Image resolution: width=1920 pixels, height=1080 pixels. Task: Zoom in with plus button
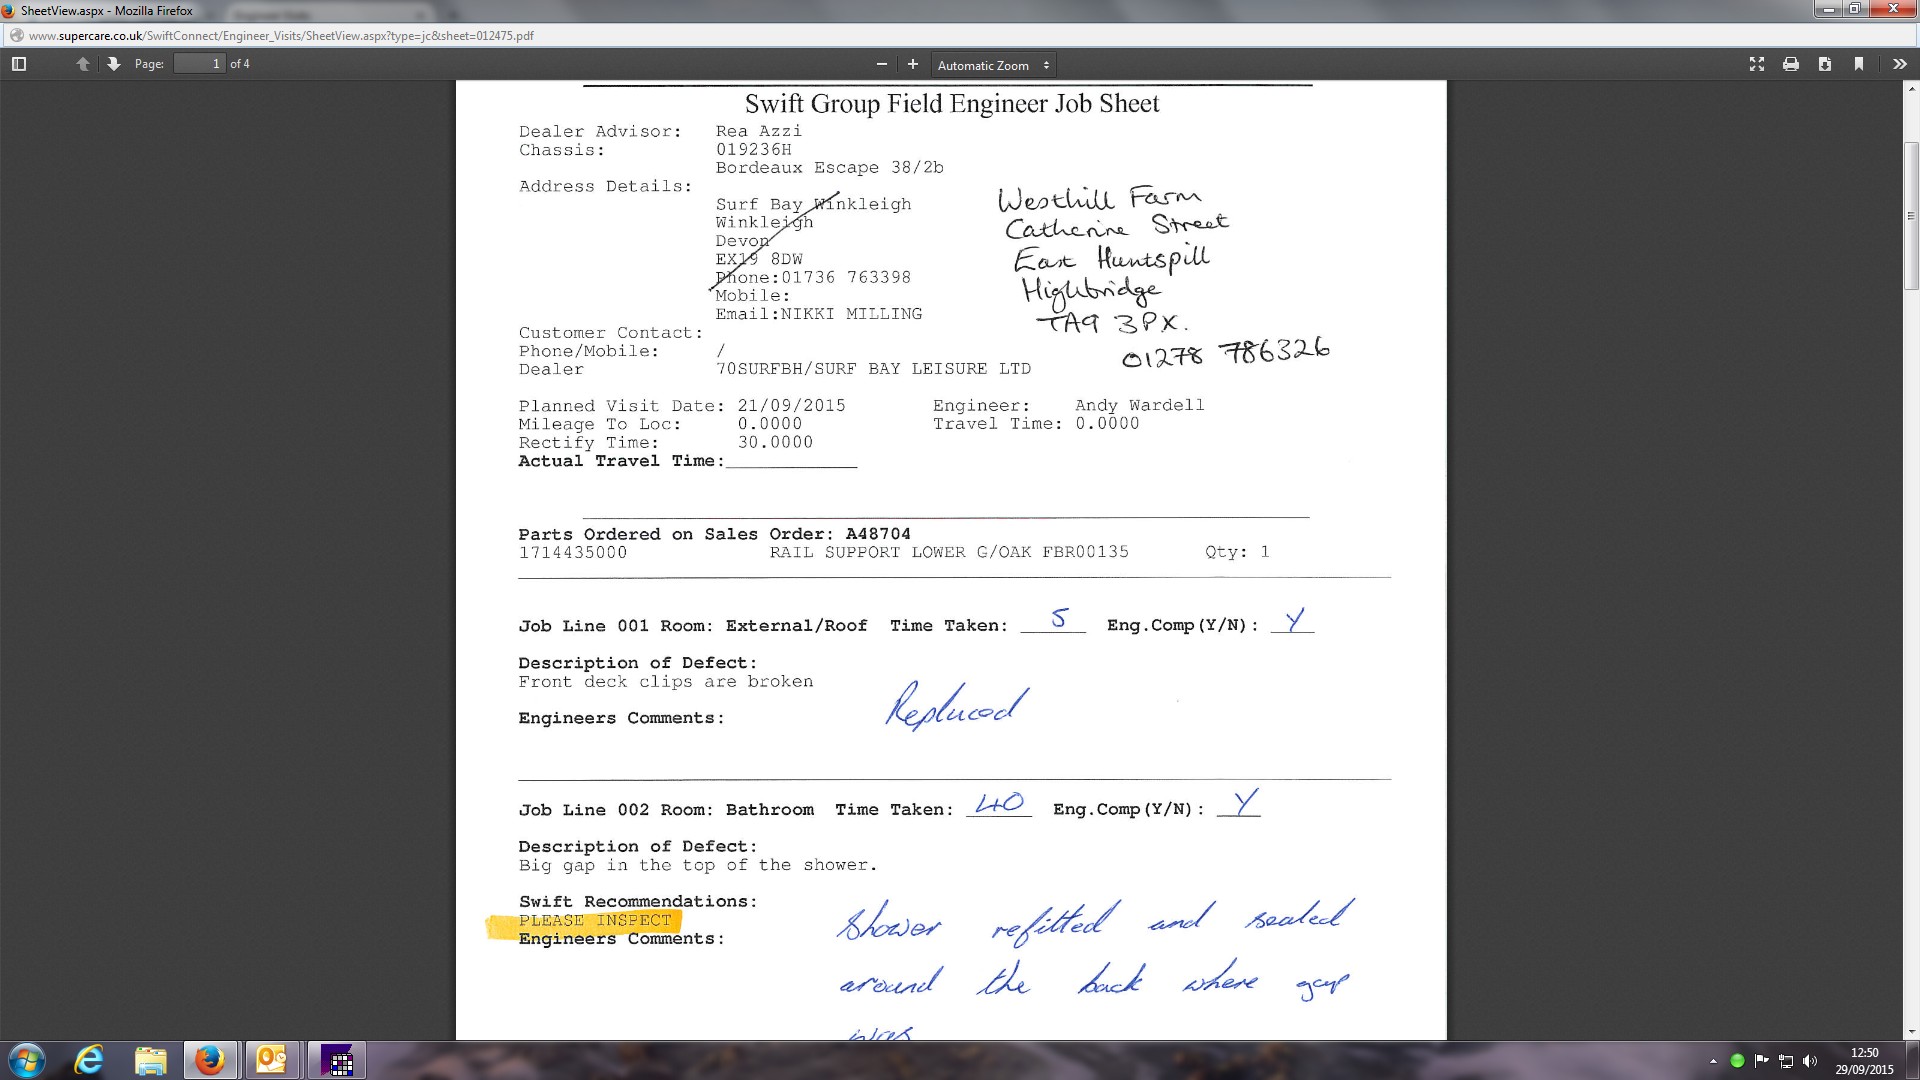point(912,64)
